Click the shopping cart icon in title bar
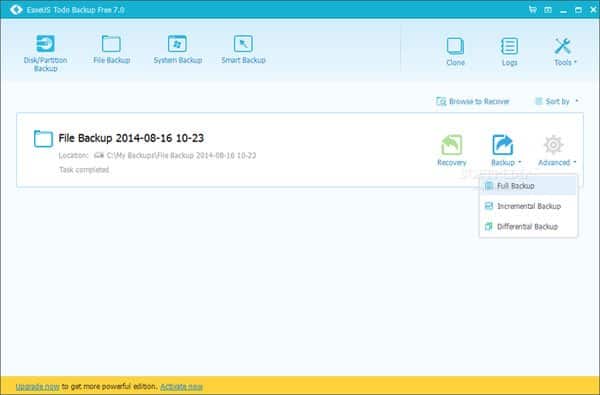This screenshot has width=600, height=395. [x=532, y=10]
